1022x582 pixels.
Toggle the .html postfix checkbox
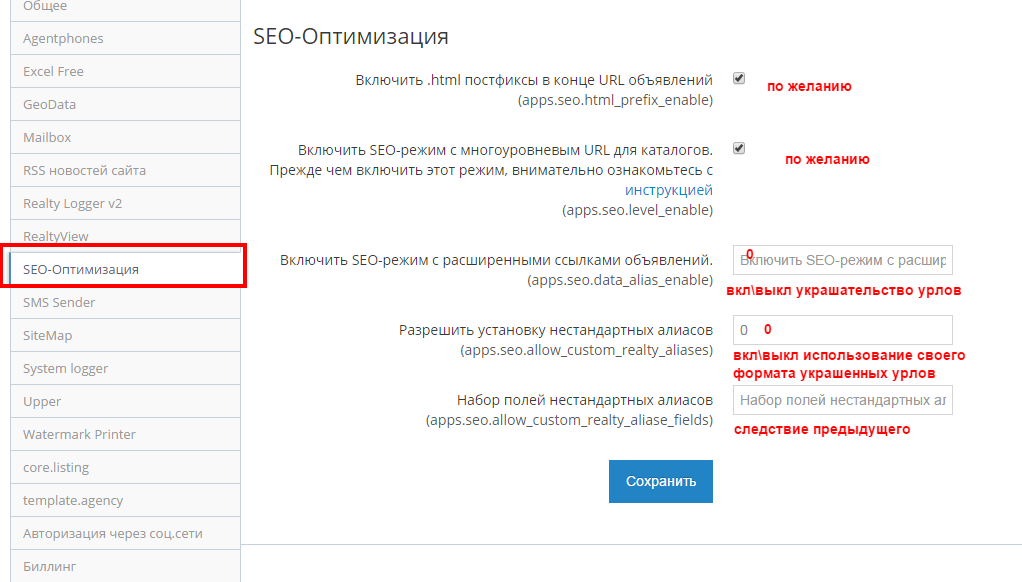pyautogui.click(x=738, y=78)
